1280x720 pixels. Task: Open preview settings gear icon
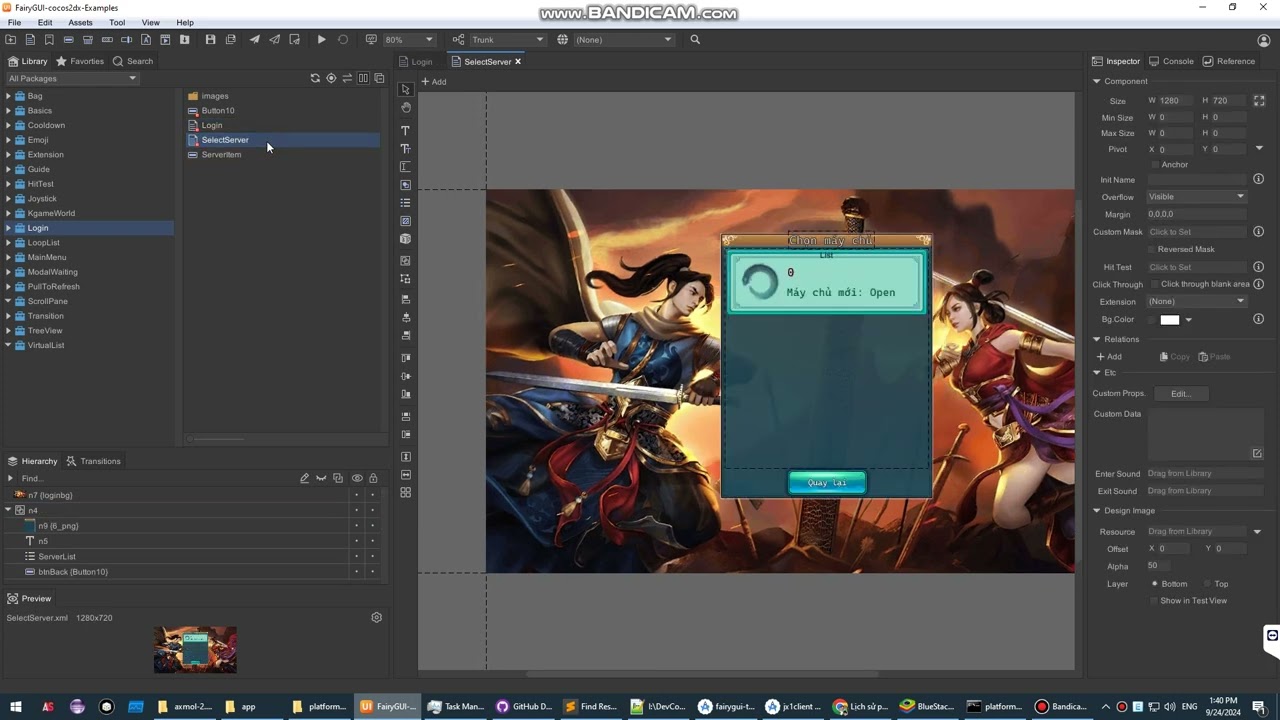[x=377, y=618]
